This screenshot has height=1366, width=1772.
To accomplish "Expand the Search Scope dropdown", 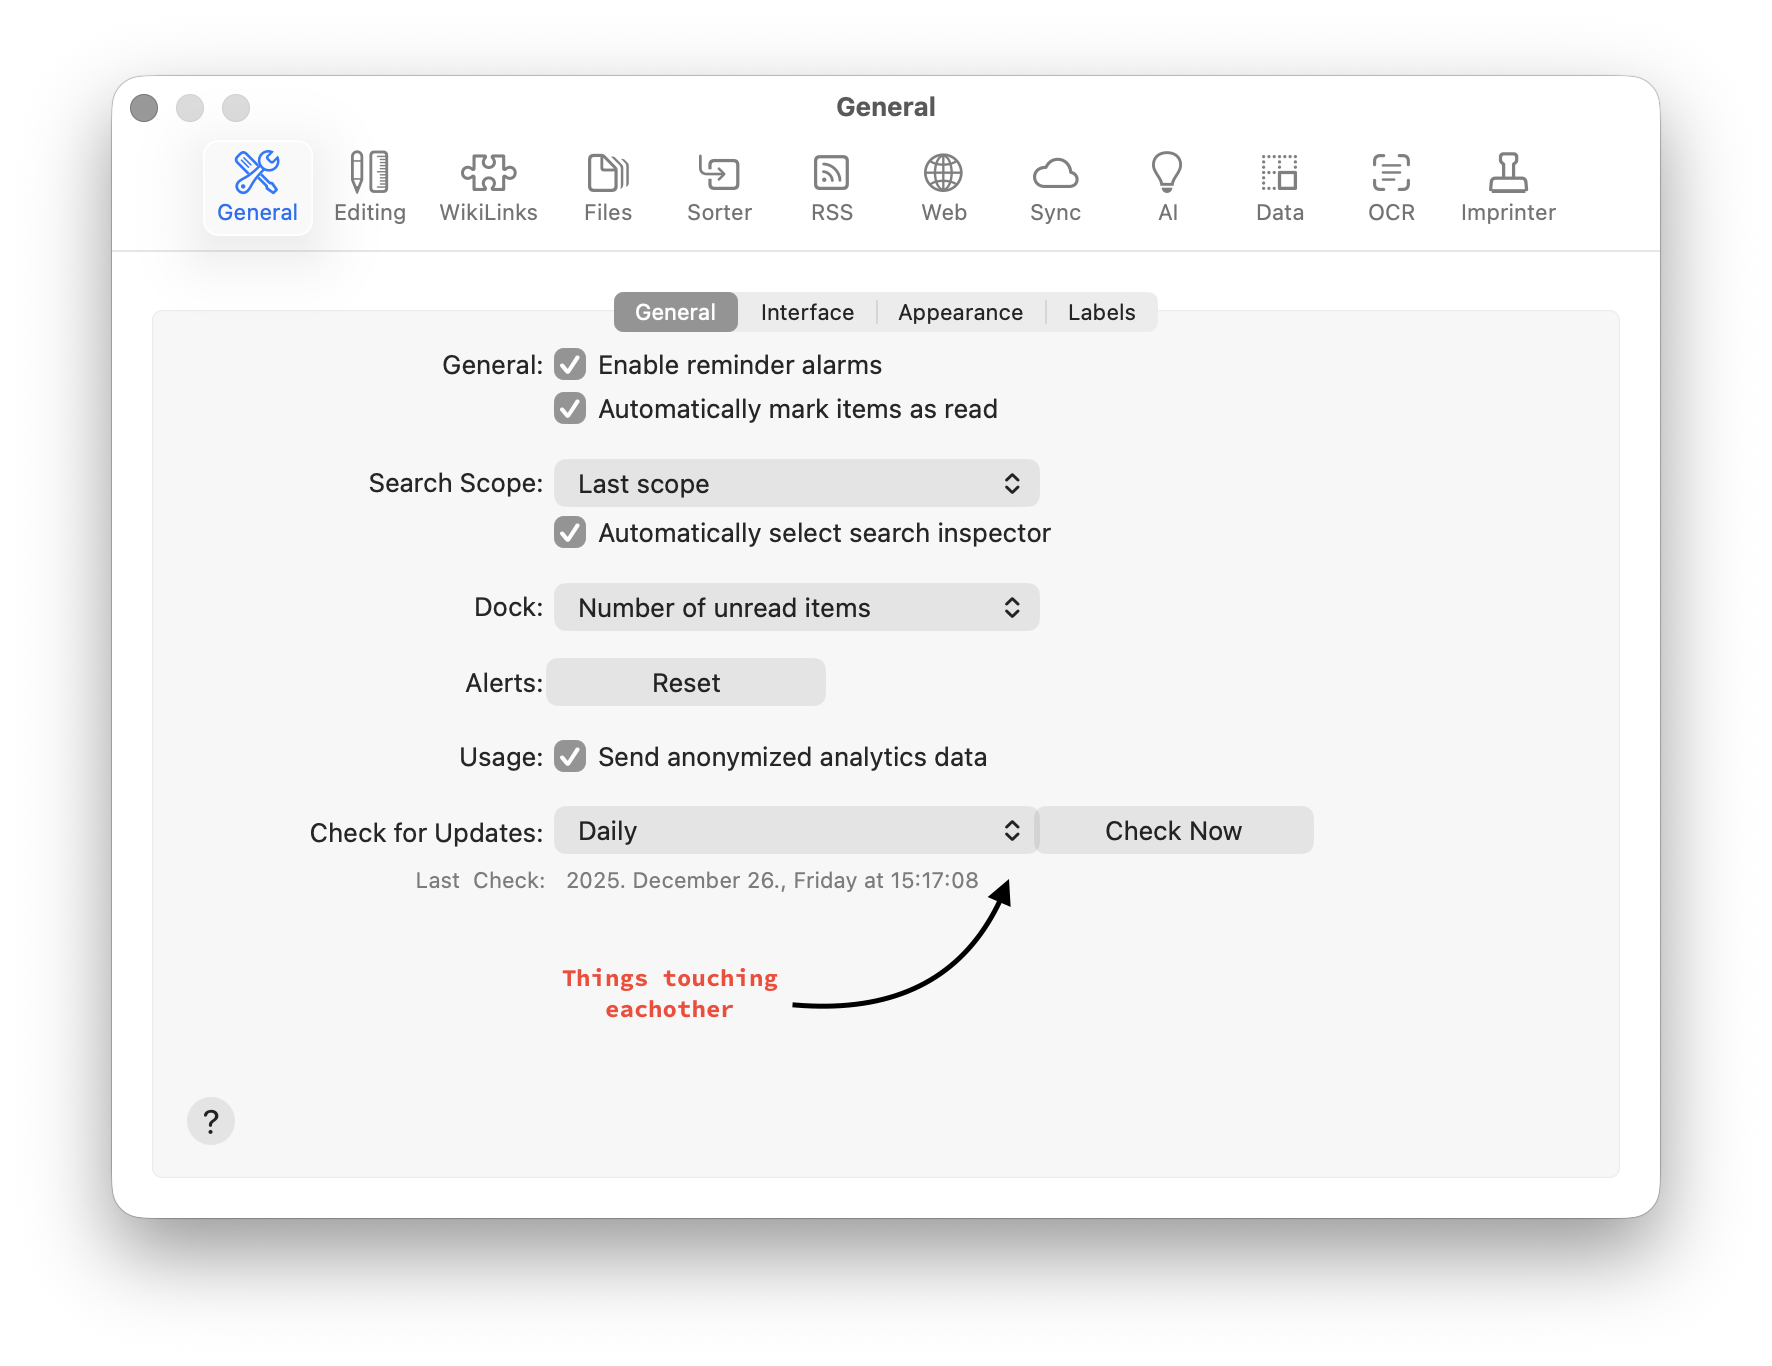I will click(x=796, y=484).
